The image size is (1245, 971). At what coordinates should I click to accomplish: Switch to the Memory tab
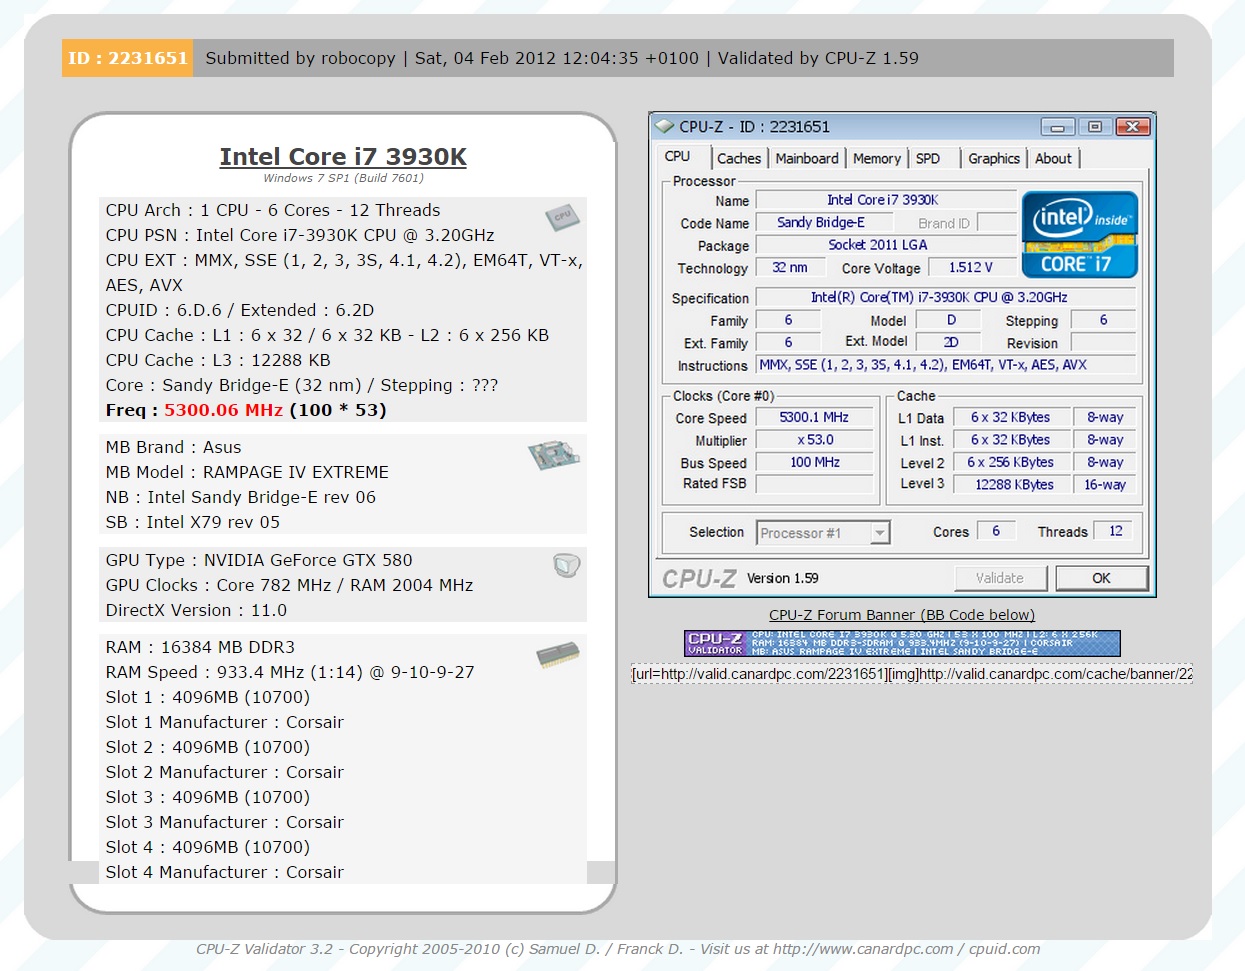(877, 158)
